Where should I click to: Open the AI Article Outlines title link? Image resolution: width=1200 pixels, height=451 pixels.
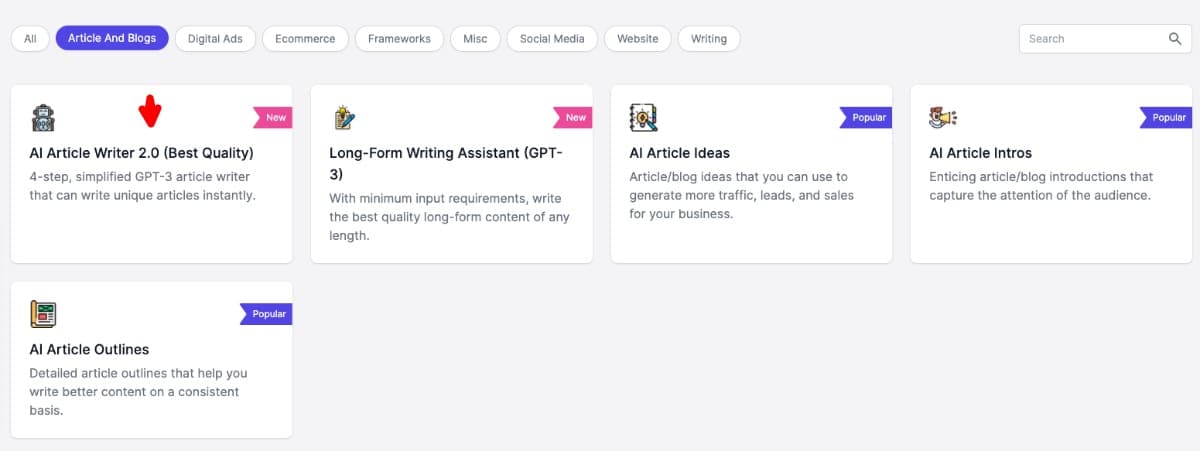pos(89,350)
